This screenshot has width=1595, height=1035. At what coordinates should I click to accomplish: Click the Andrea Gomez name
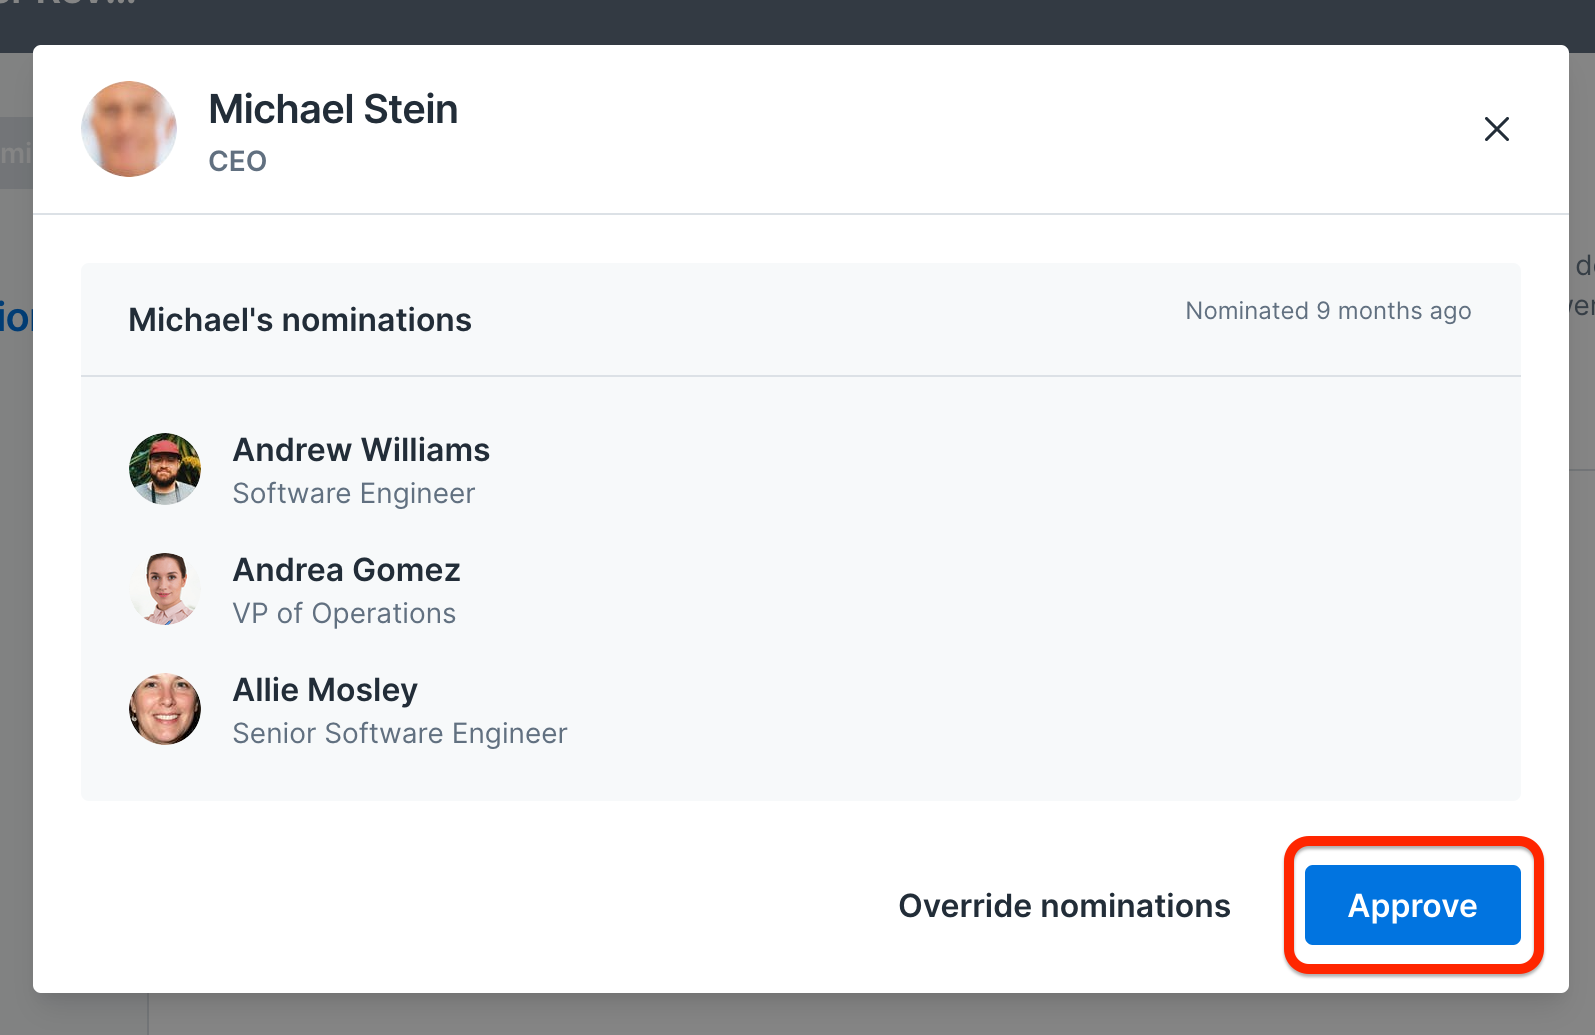coord(346,570)
